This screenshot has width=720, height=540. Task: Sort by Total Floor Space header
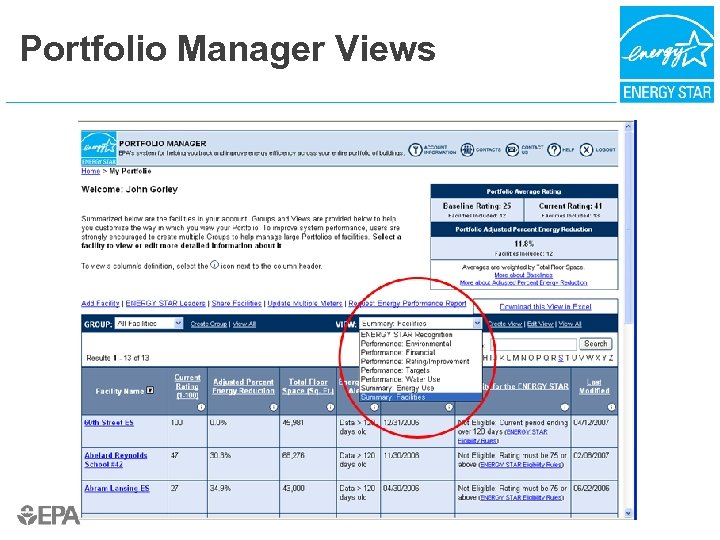click(308, 386)
